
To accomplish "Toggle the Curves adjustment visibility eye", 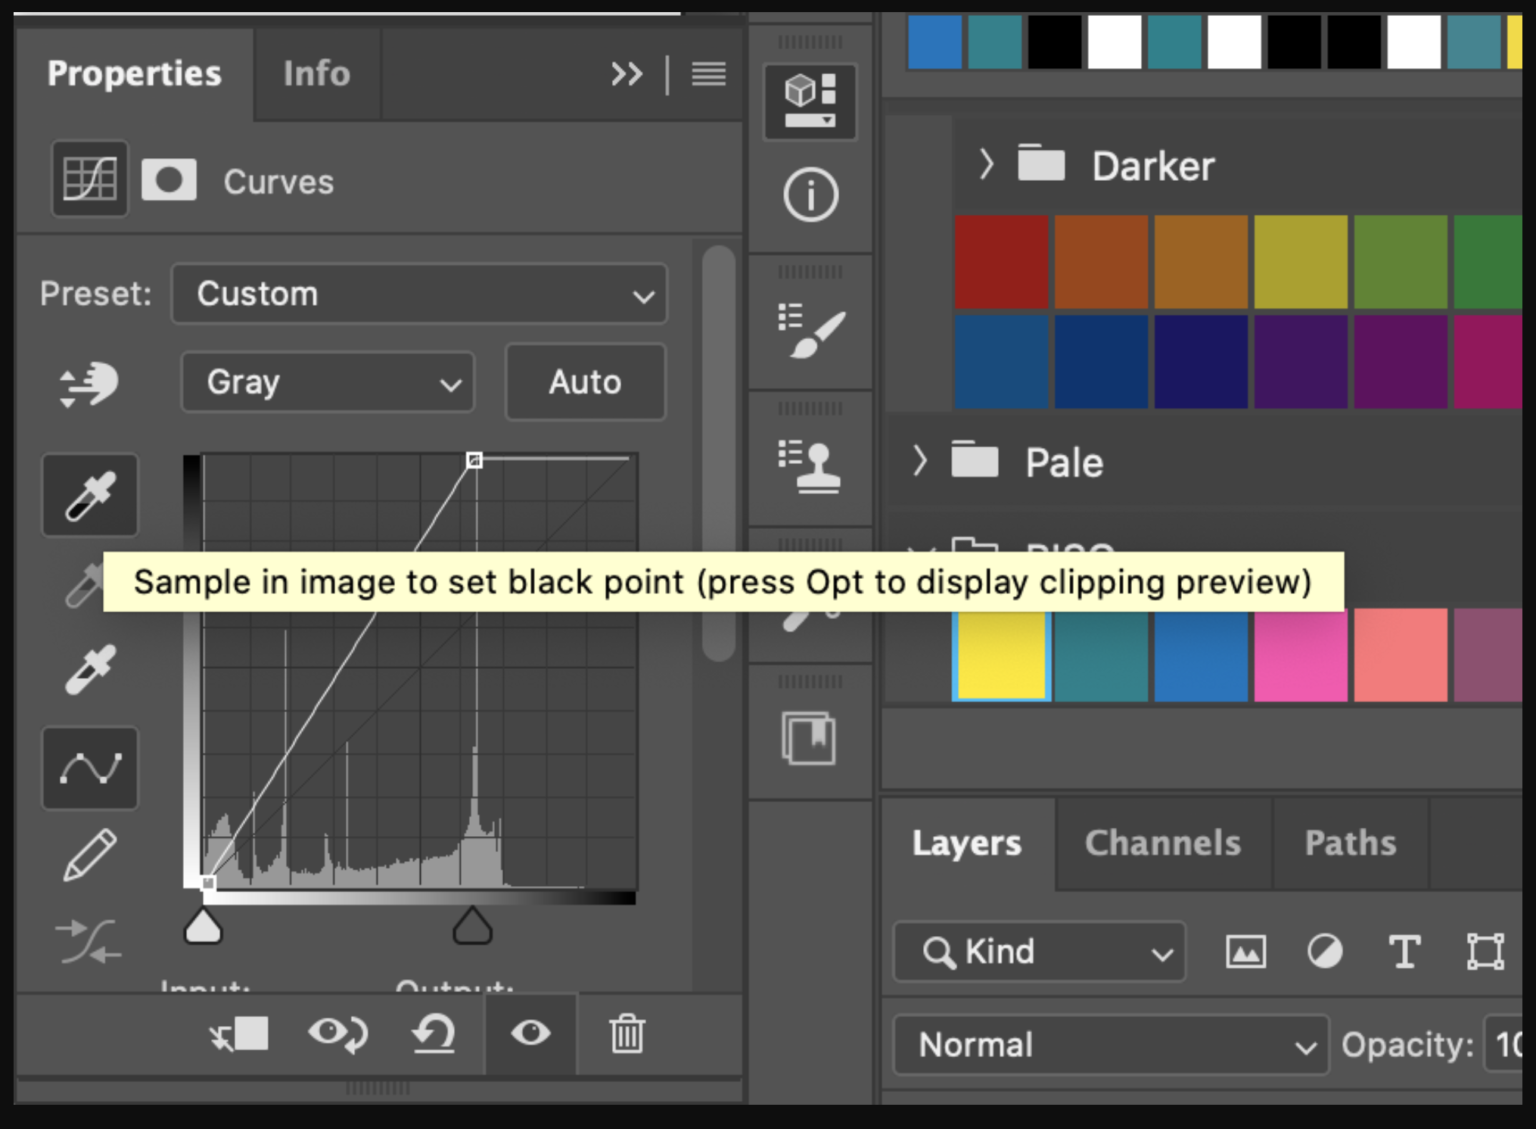I will tap(531, 1035).
